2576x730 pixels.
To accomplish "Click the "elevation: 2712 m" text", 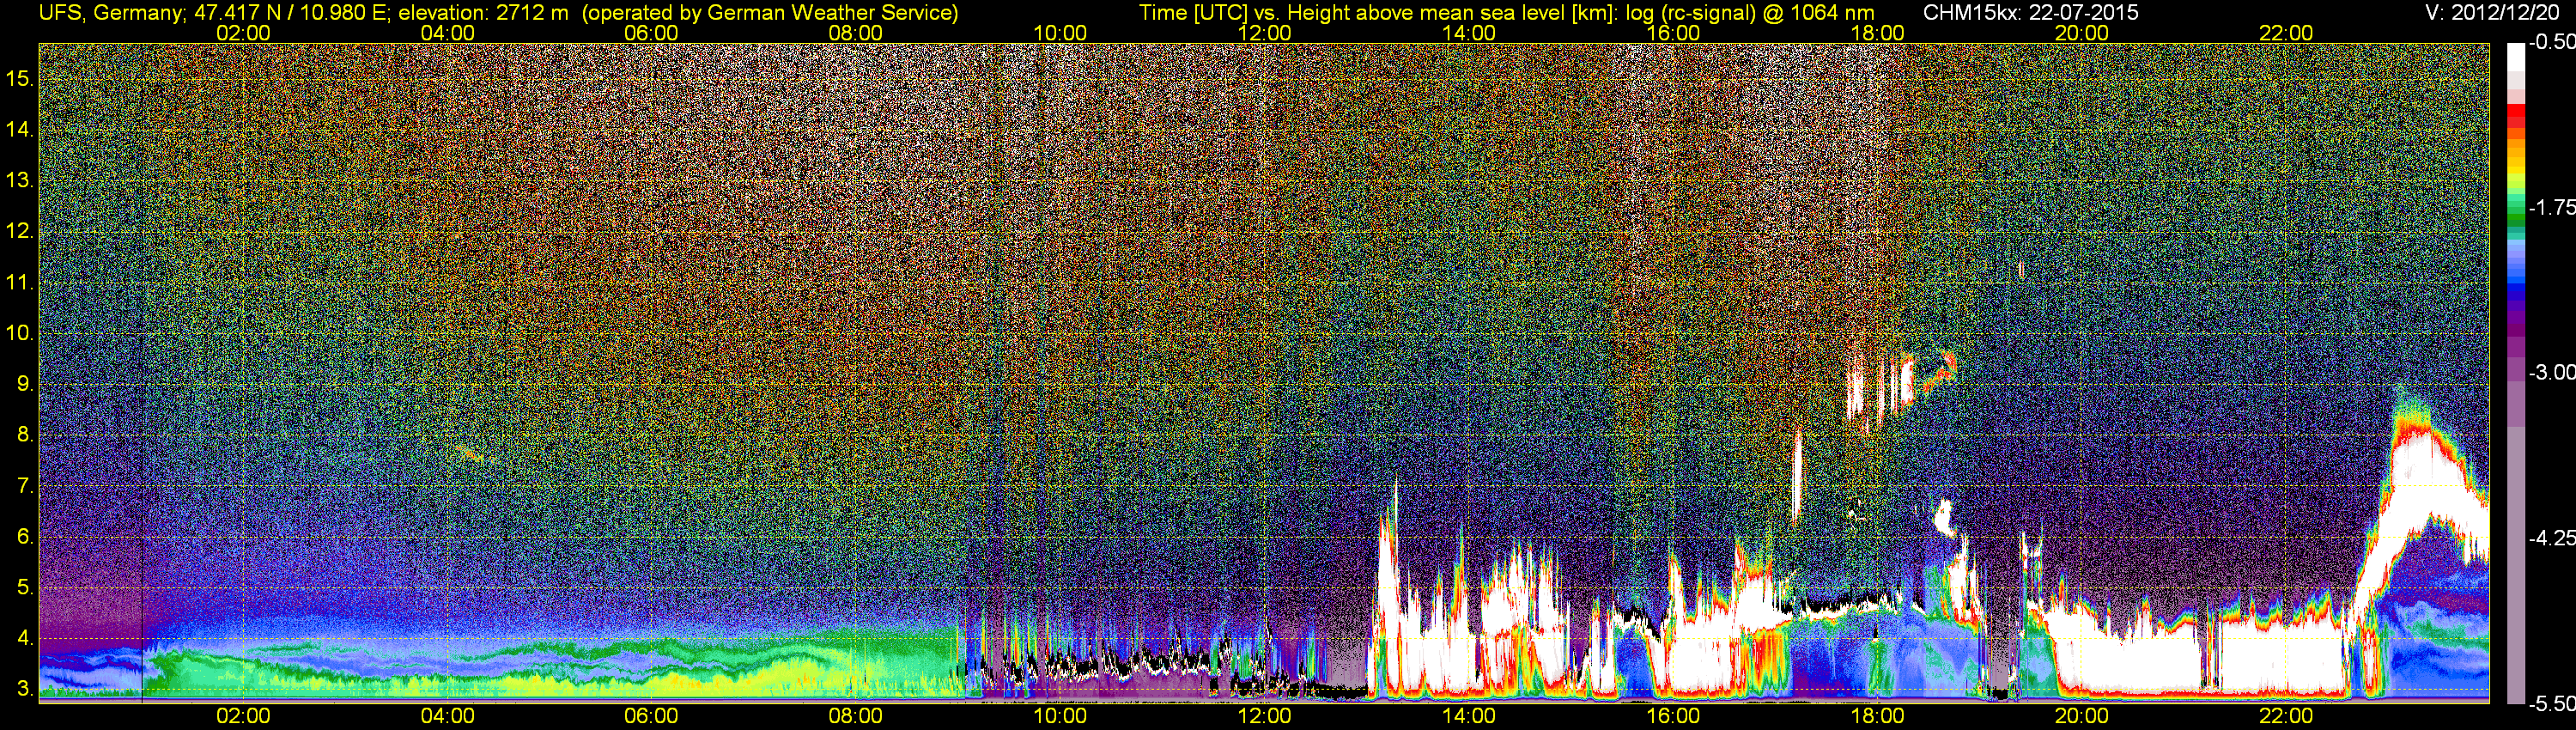I will click(484, 12).
